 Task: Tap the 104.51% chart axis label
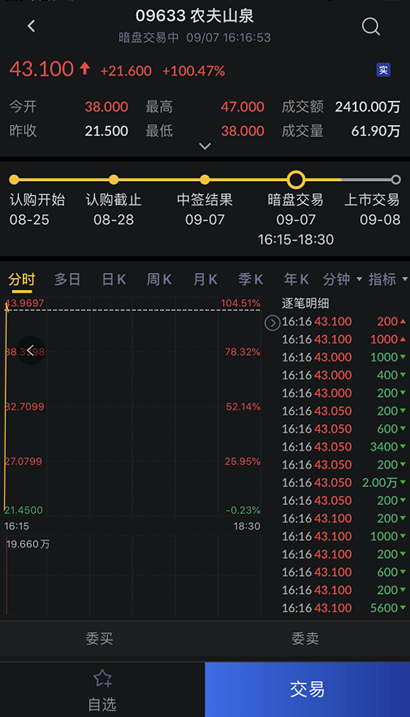point(240,303)
